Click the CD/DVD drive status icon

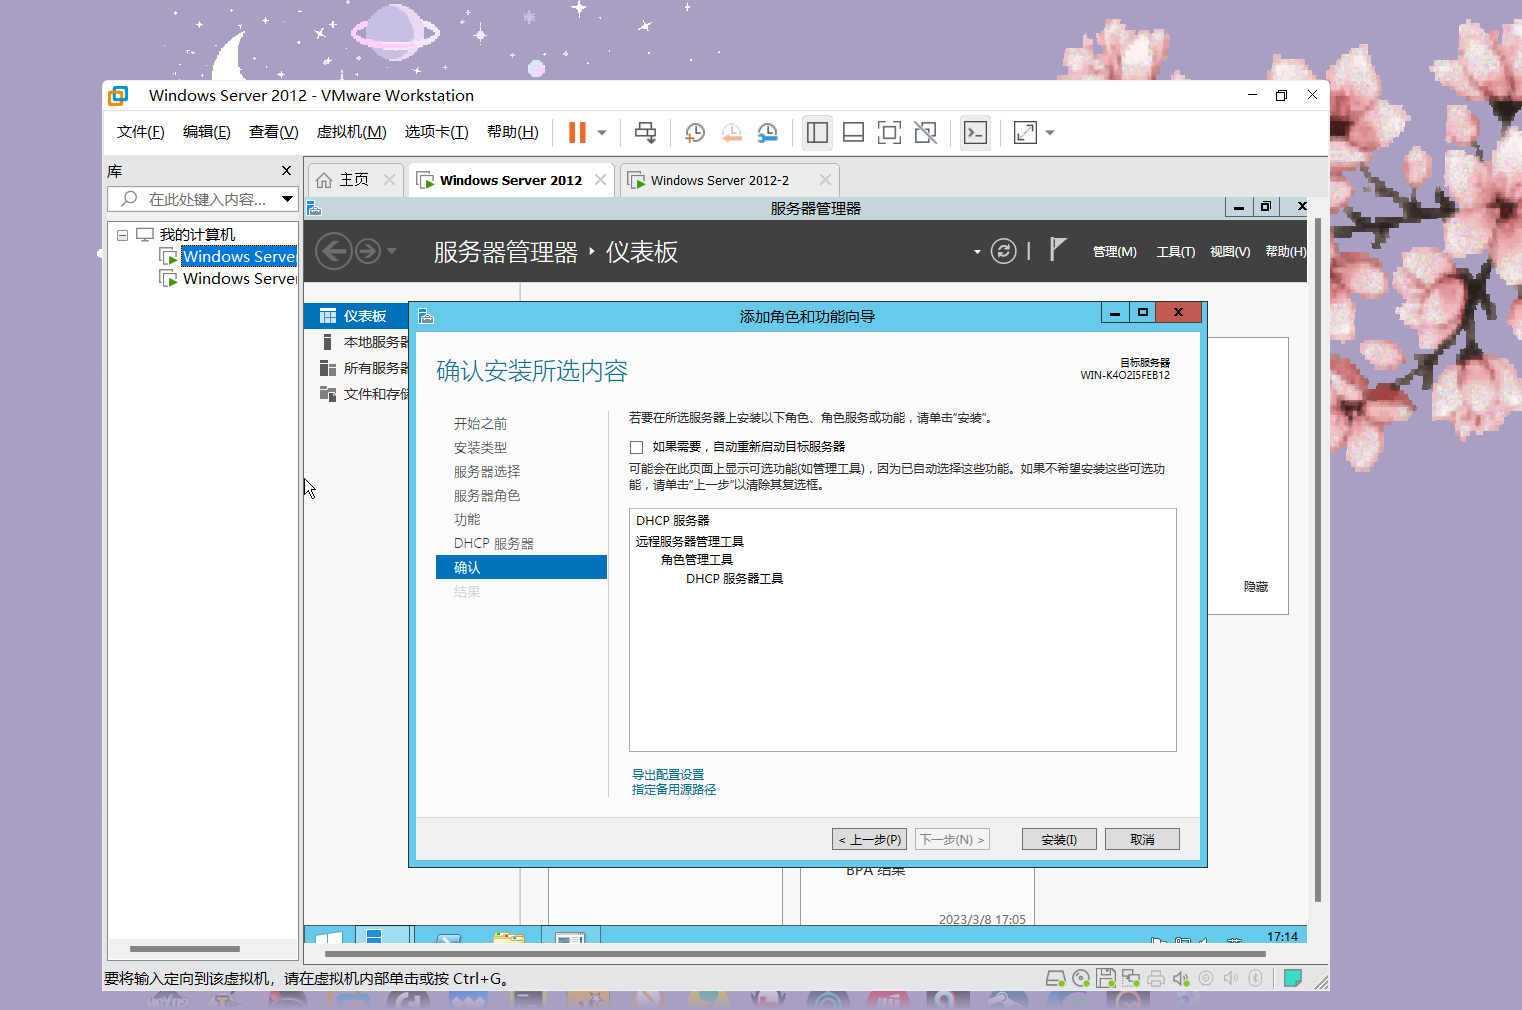tap(1081, 979)
